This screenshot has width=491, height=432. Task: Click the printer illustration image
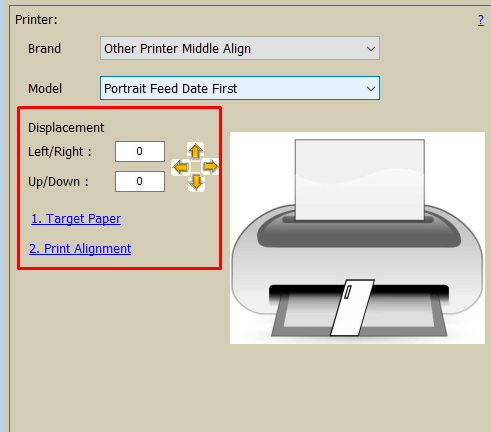pyautogui.click(x=357, y=238)
